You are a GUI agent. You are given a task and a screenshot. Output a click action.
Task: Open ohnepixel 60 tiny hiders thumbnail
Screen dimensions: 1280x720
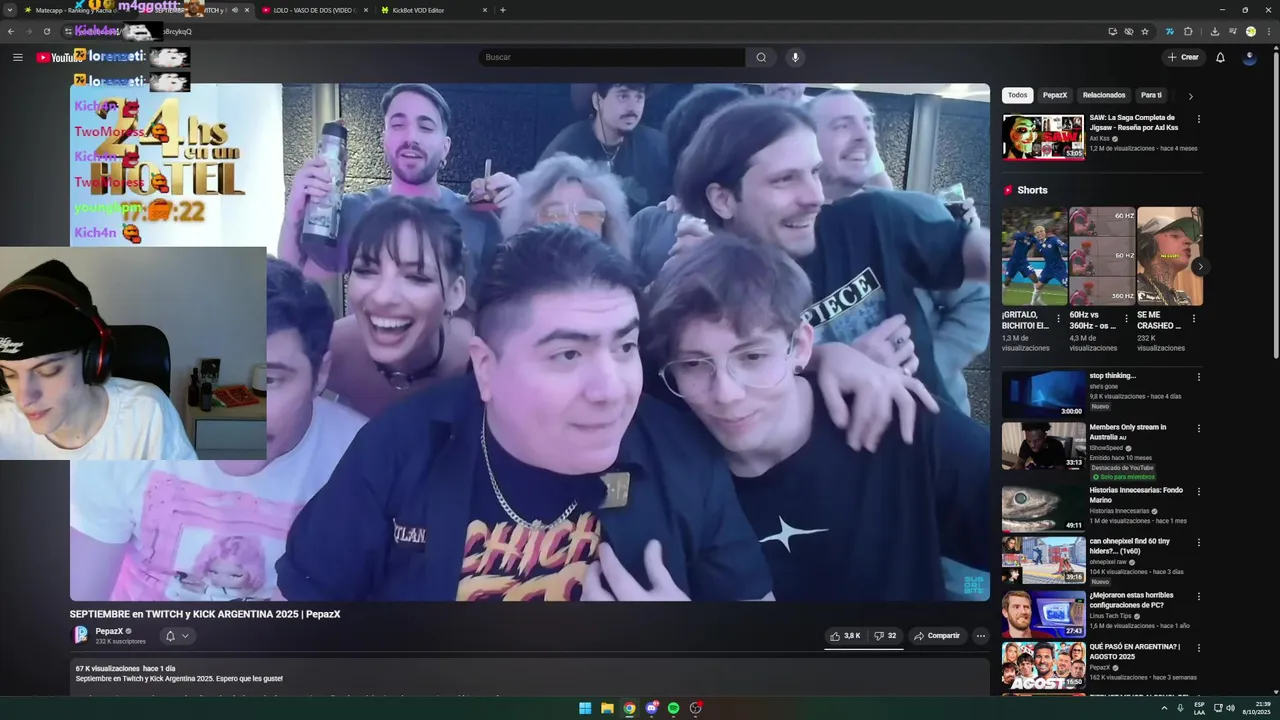[1043, 560]
